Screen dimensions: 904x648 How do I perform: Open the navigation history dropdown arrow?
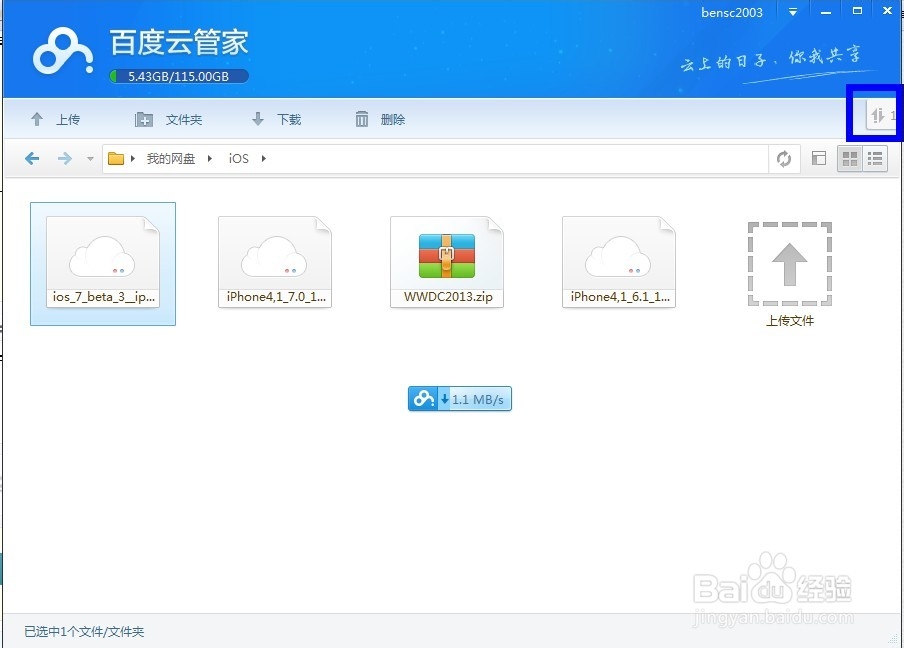89,158
